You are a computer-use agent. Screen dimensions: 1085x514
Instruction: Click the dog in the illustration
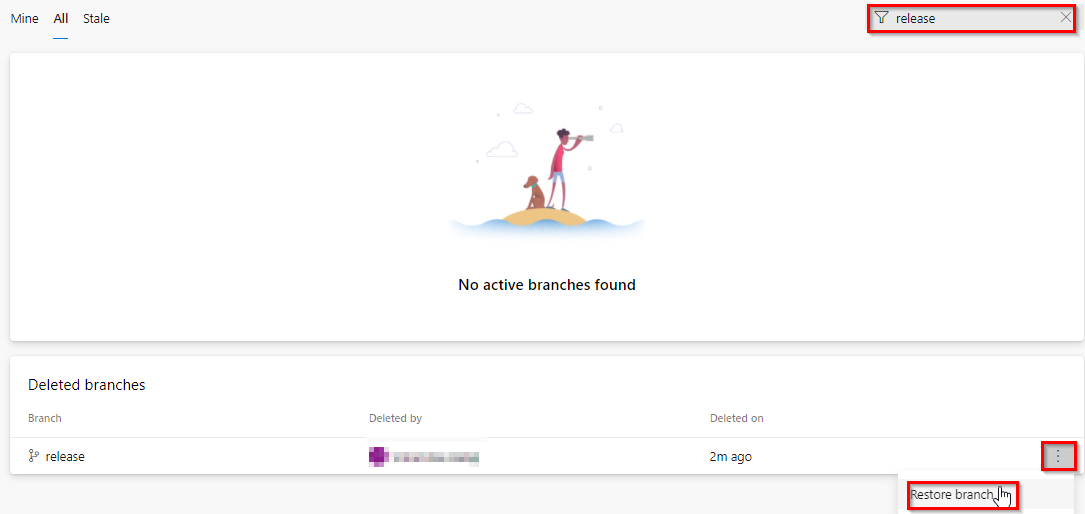534,192
